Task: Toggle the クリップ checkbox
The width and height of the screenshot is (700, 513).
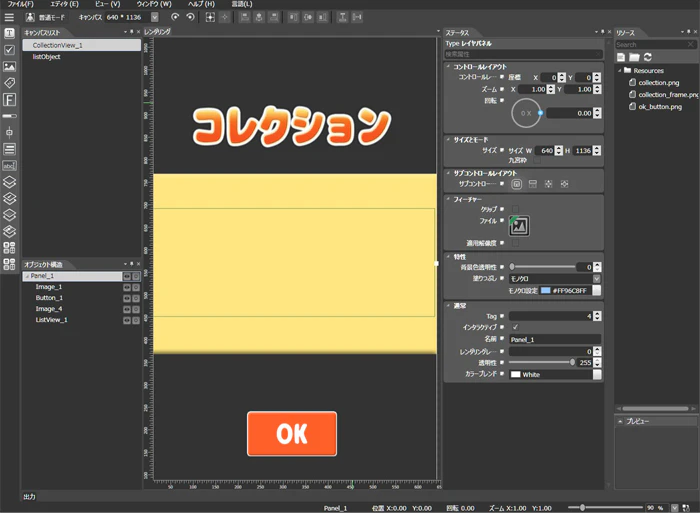Action: tap(515, 209)
